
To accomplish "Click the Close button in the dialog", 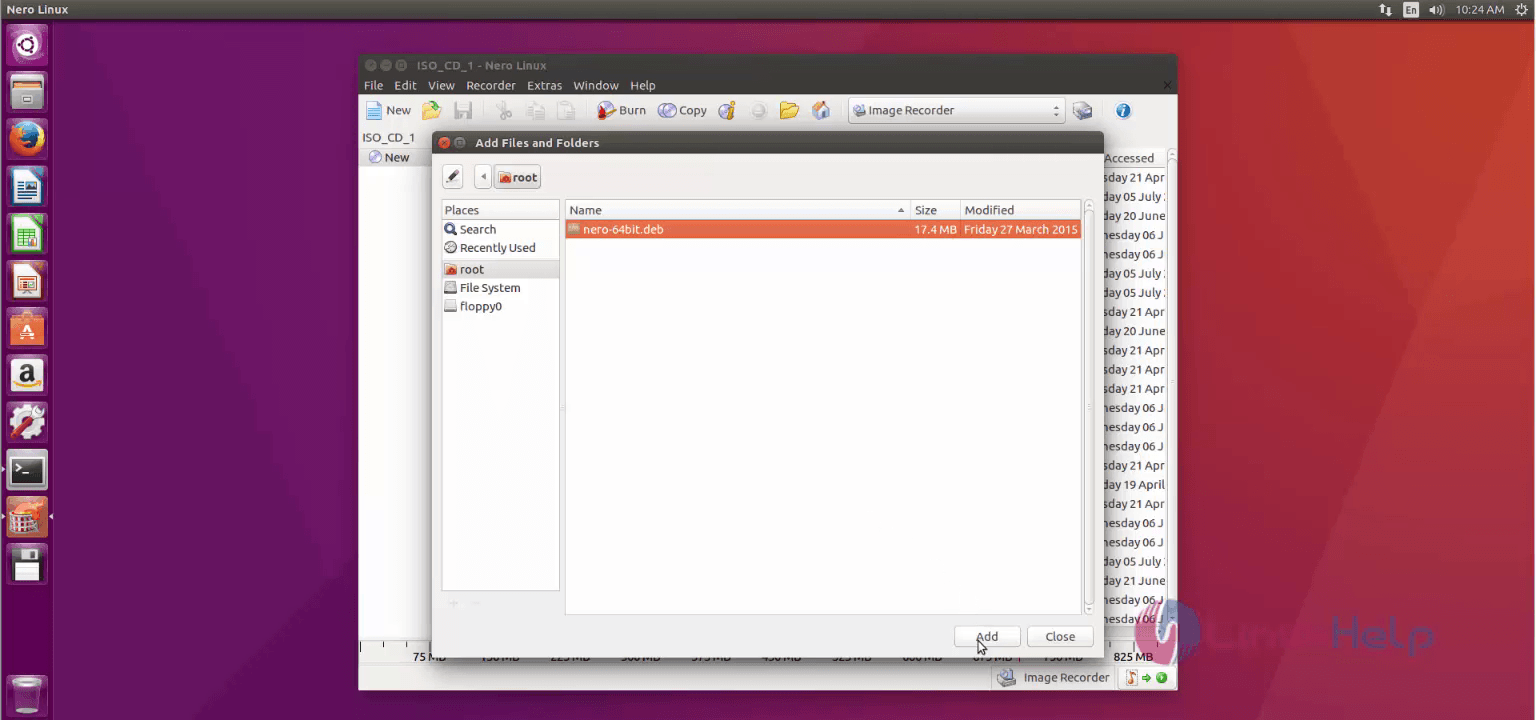I will tap(1060, 637).
